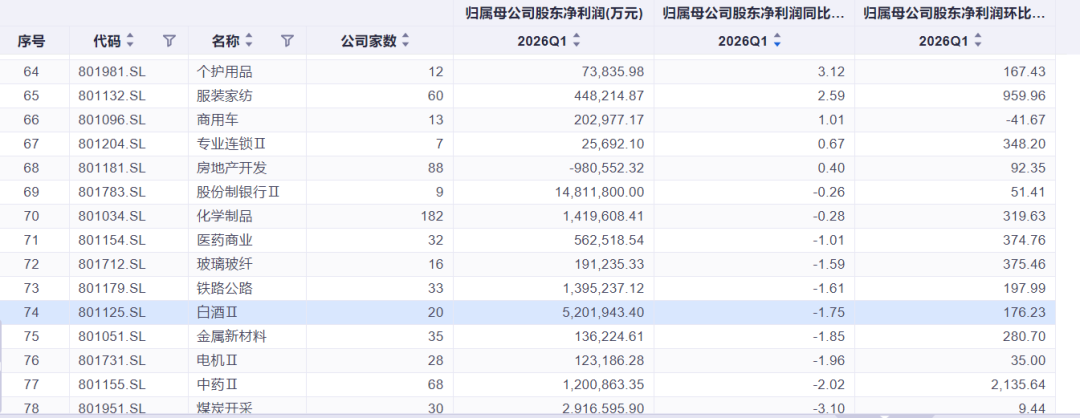Viewport: 1080px width, 418px height.
Task: Select 电机II row name
Action: coord(217,361)
